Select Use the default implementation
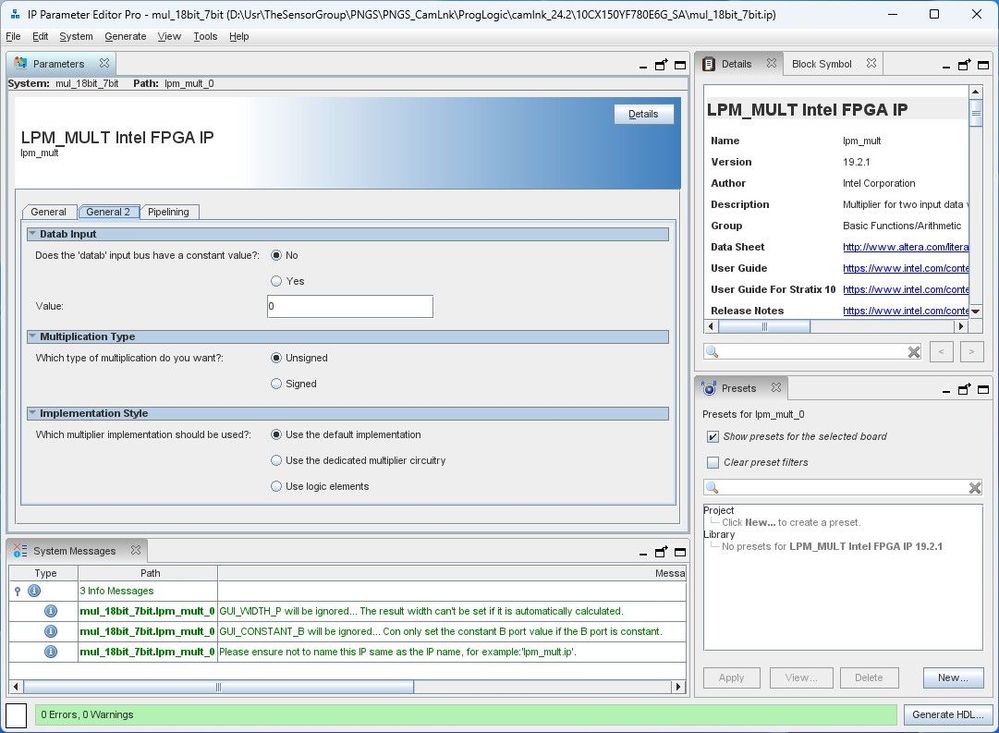This screenshot has width=999, height=733. pyautogui.click(x=276, y=435)
